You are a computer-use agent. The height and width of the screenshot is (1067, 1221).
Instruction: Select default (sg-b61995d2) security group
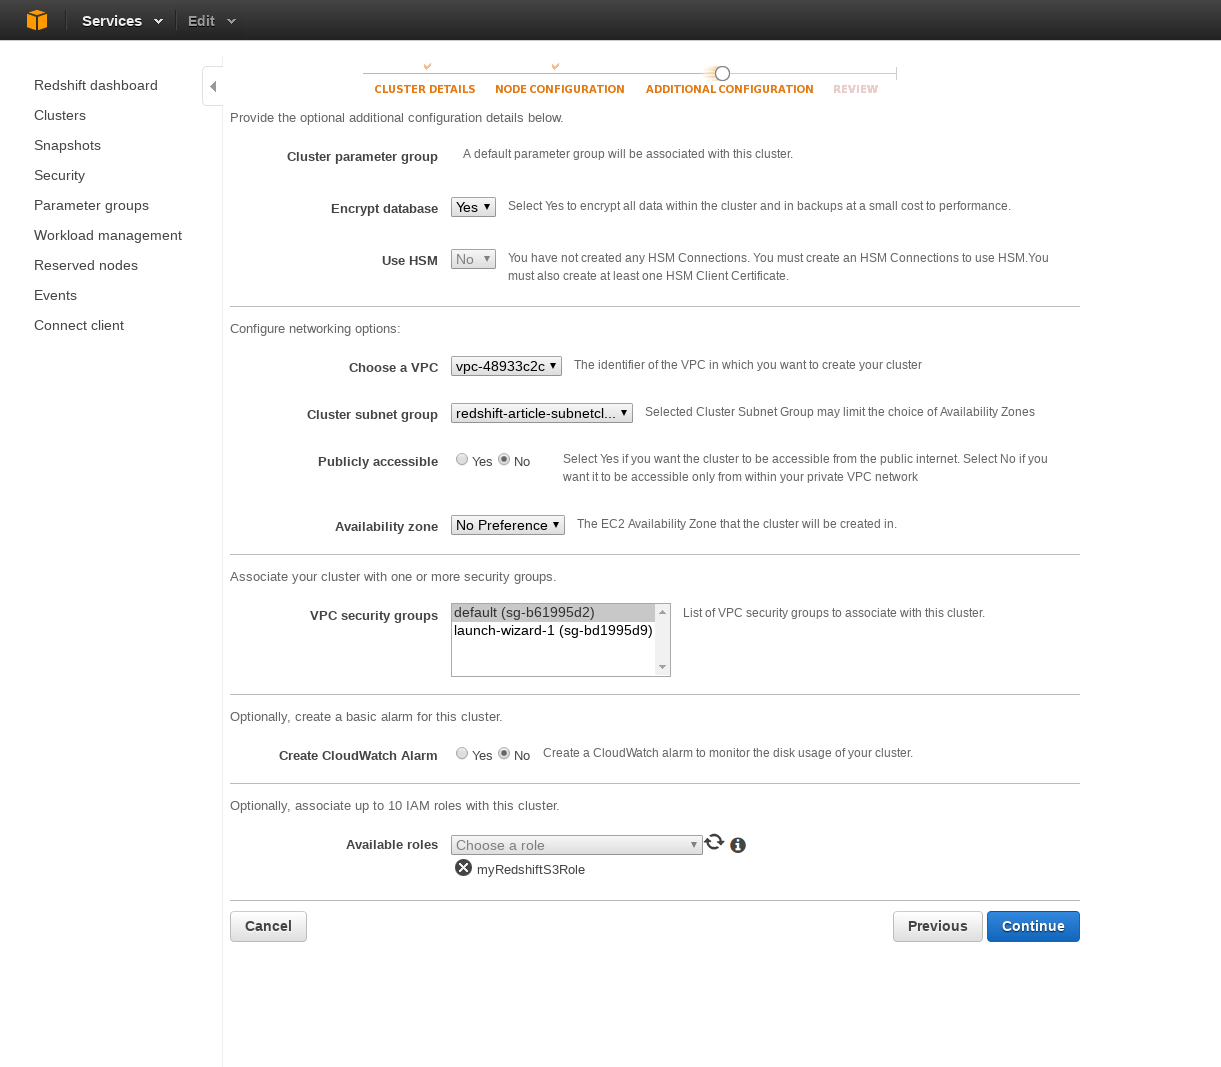coord(553,612)
